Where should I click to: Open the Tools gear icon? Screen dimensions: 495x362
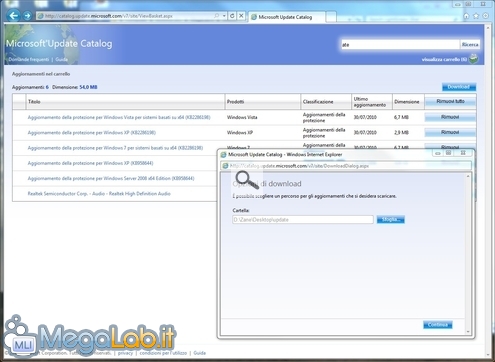(486, 16)
